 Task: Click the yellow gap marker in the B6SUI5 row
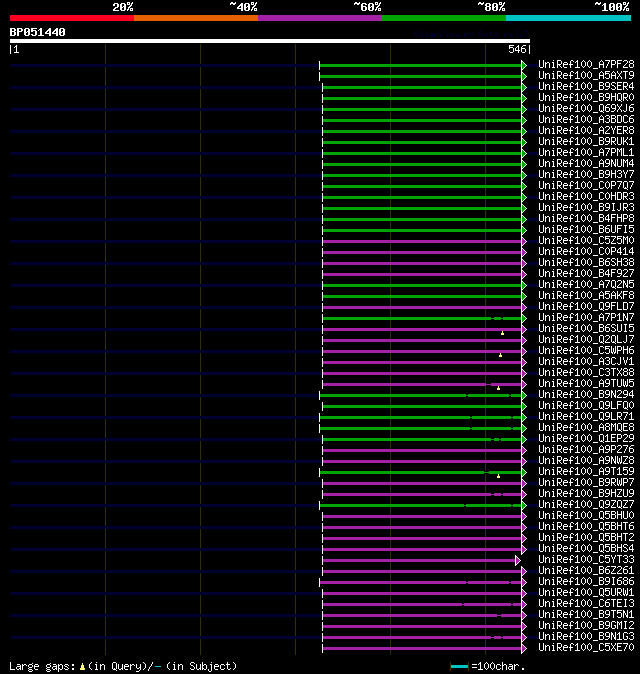[x=502, y=333]
